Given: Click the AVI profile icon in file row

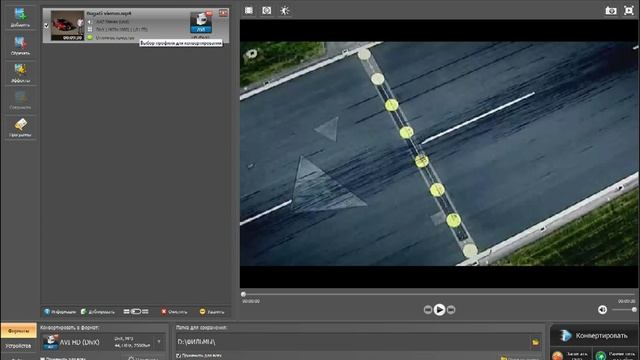Looking at the screenshot, I should (x=201, y=22).
